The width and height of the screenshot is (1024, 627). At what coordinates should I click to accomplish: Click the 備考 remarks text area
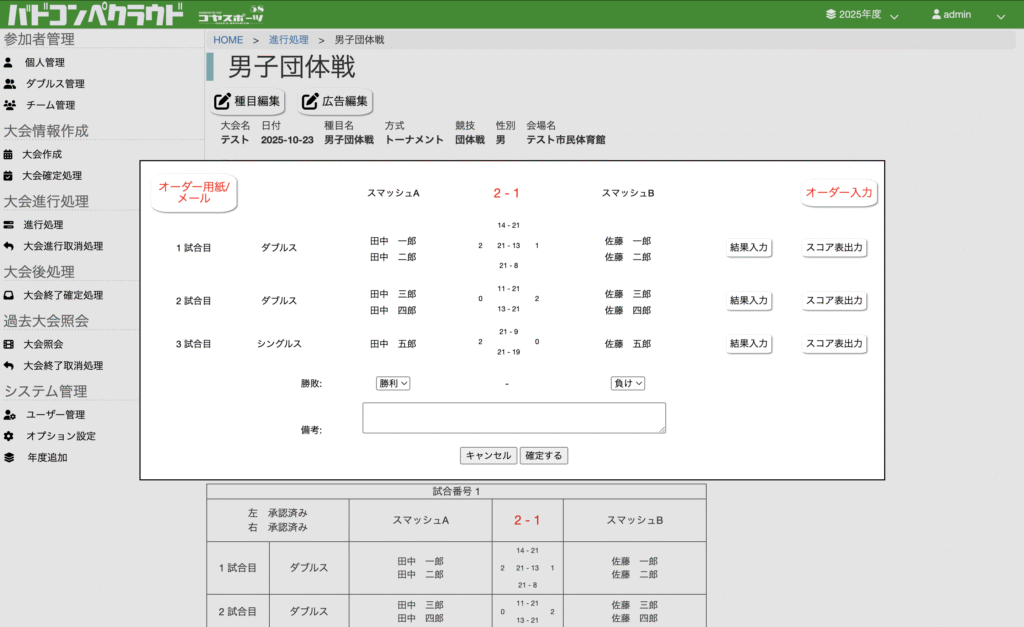click(514, 418)
